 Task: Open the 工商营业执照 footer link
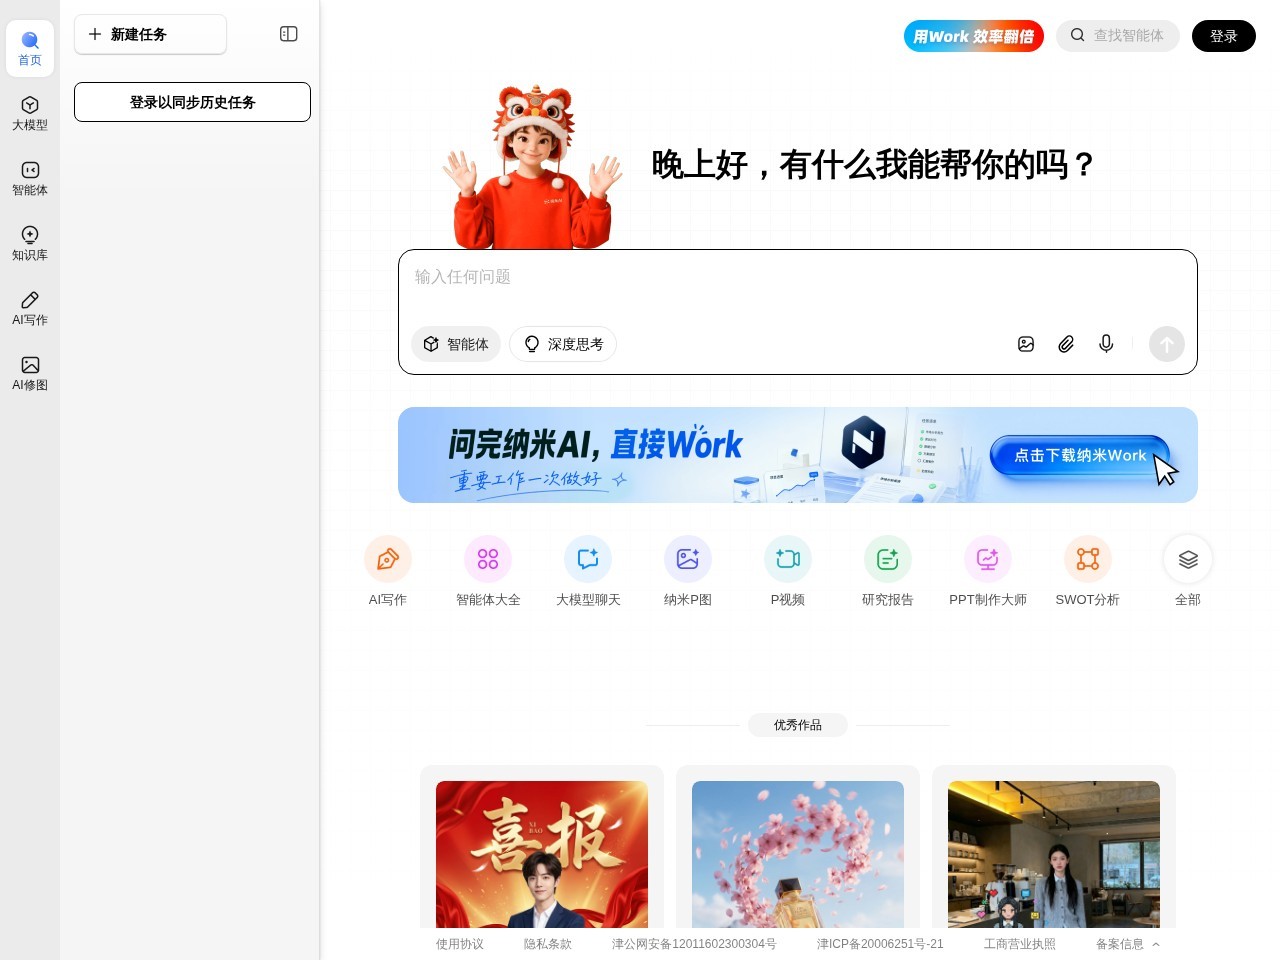(1020, 944)
